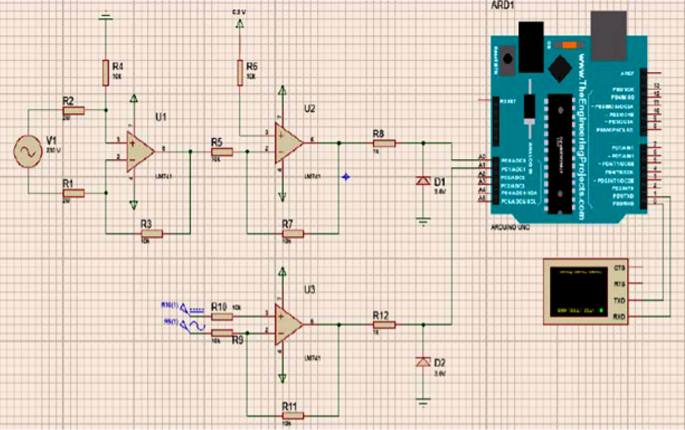Viewport: 685px width, 430px height.
Task: Select the V1 AC voltage source symbol
Action: (x=28, y=152)
